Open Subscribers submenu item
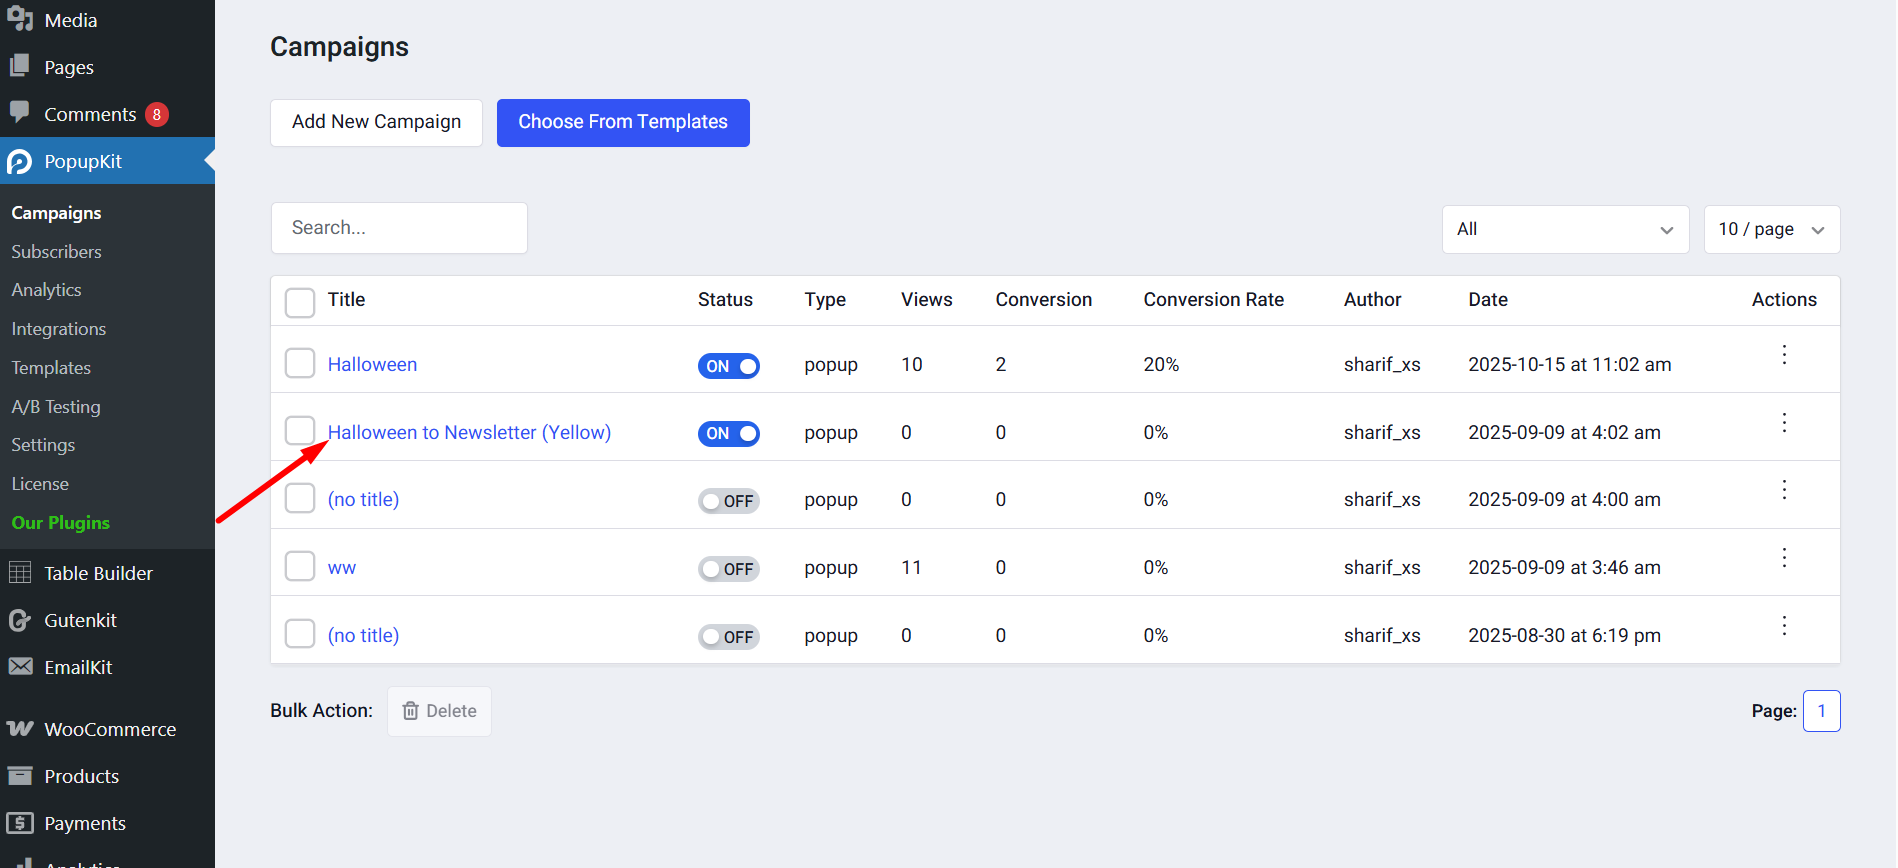The height and width of the screenshot is (868, 1898). [x=56, y=252]
